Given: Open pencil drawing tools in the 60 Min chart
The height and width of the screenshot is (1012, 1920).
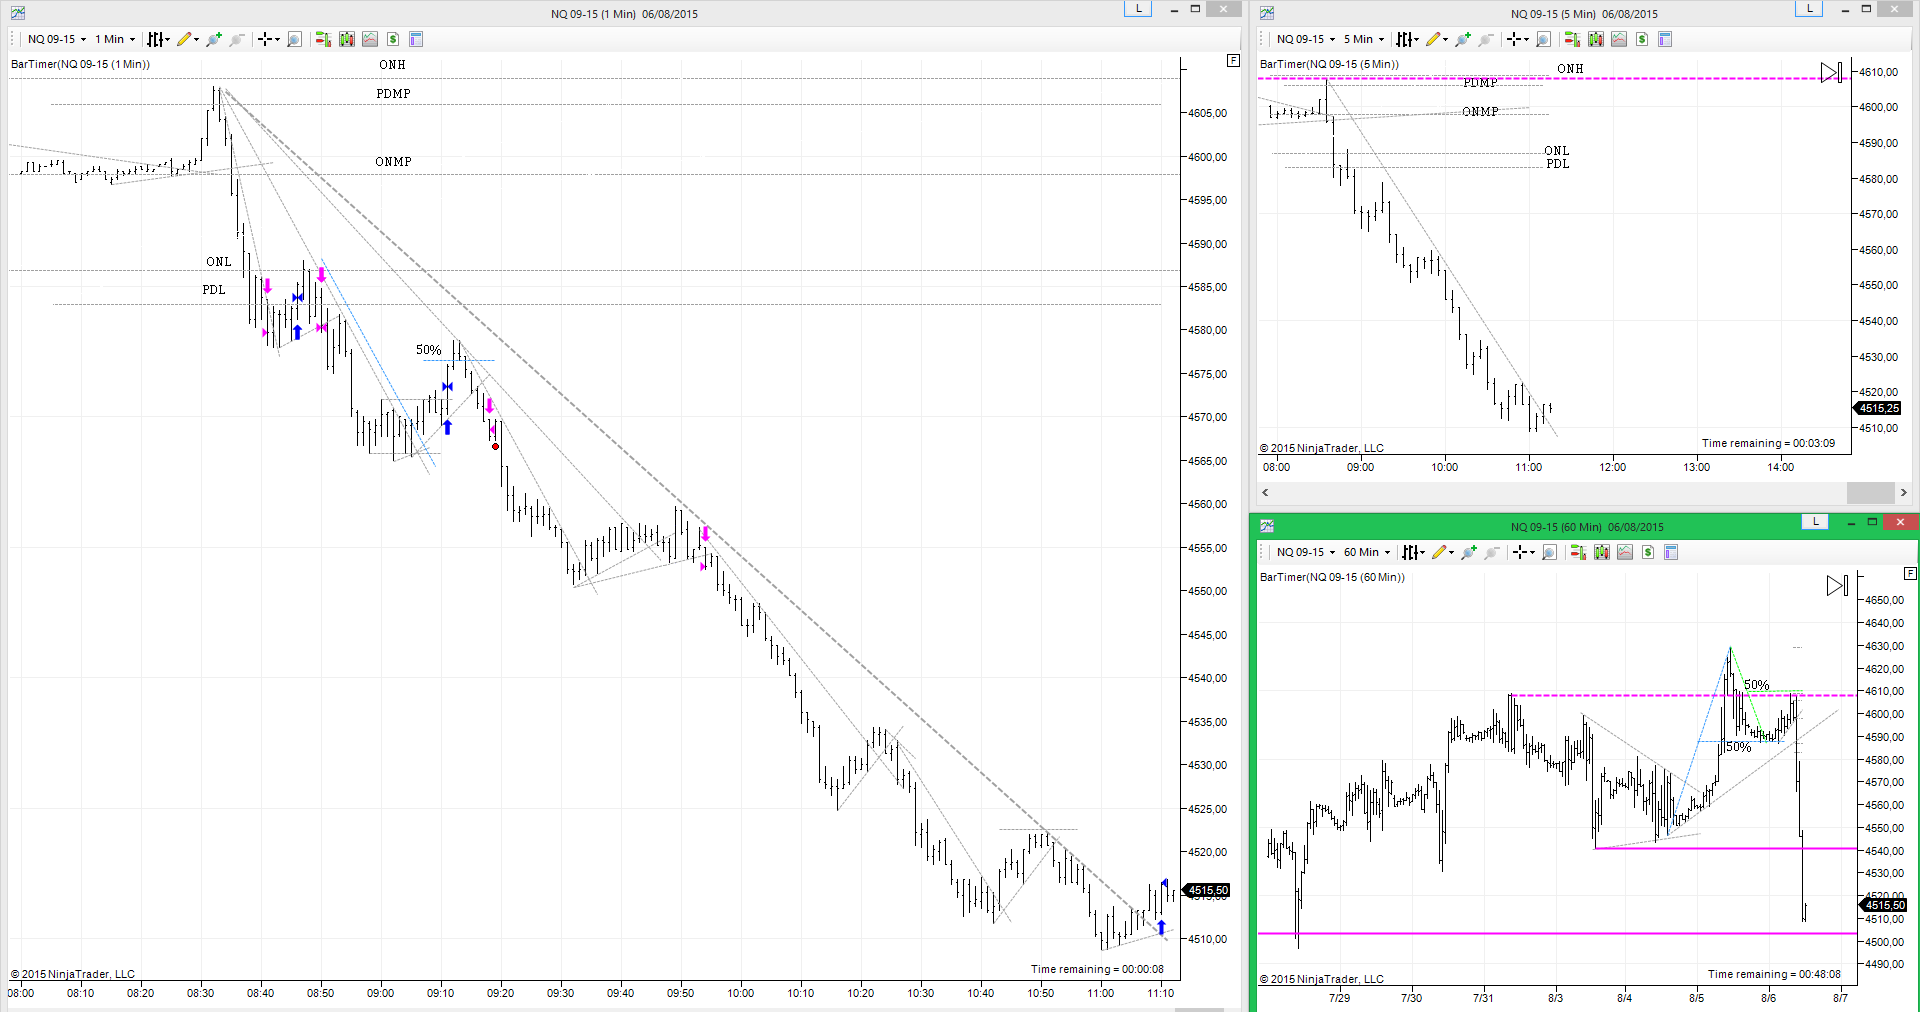Looking at the screenshot, I should pos(1443,552).
